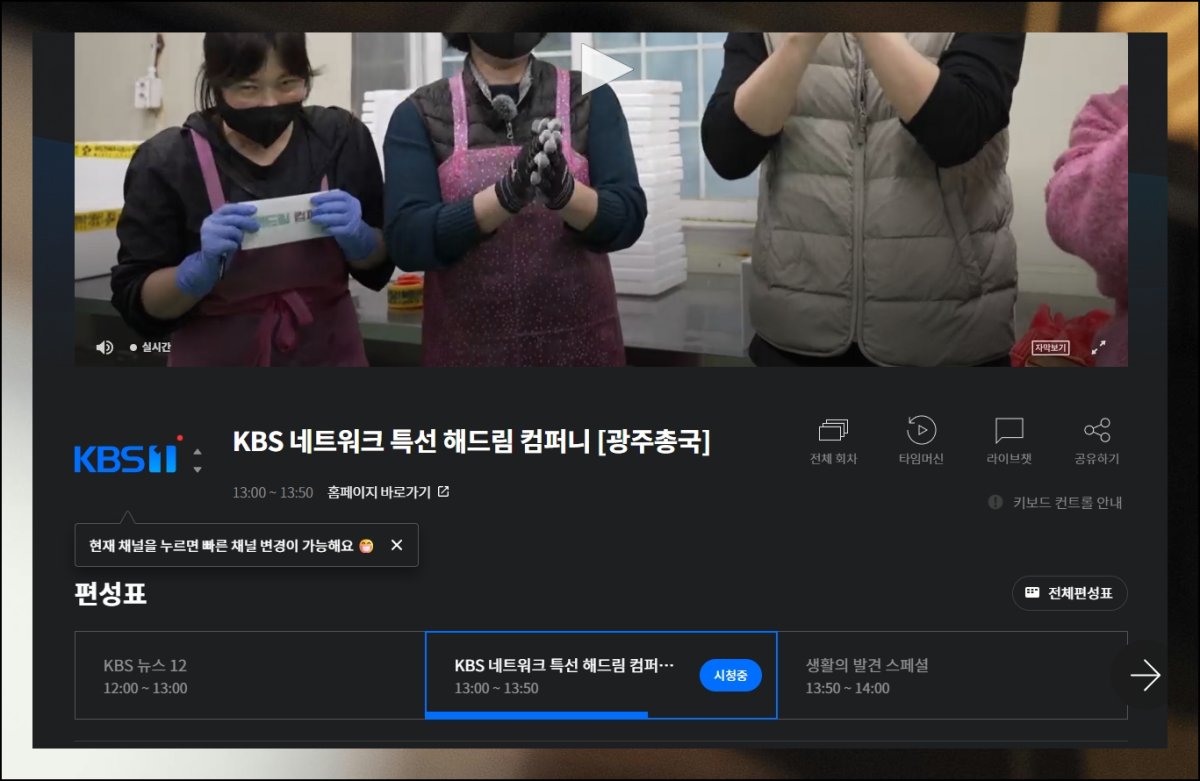
Task: Close the channel change tooltip
Action: 397,545
